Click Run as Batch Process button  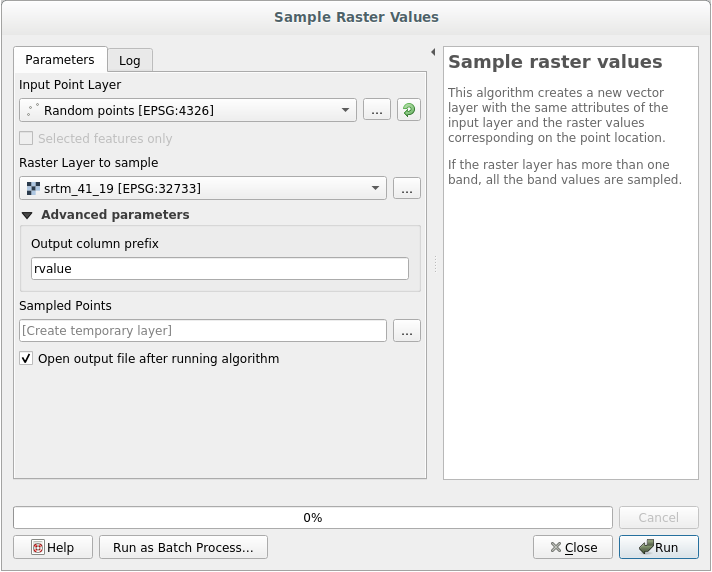tap(190, 547)
